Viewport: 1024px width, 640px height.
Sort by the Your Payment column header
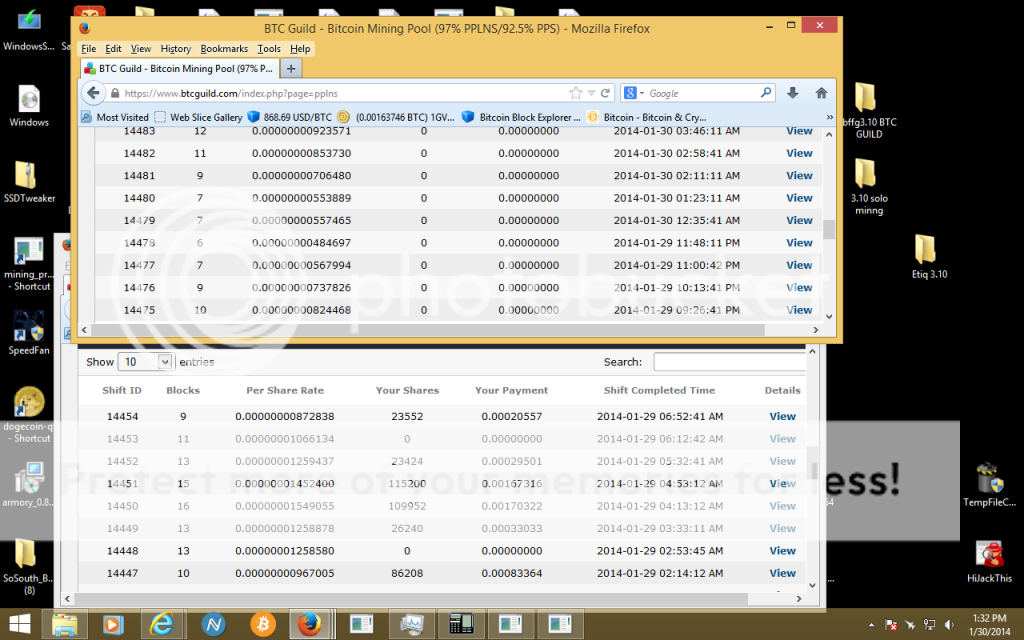pyautogui.click(x=511, y=391)
